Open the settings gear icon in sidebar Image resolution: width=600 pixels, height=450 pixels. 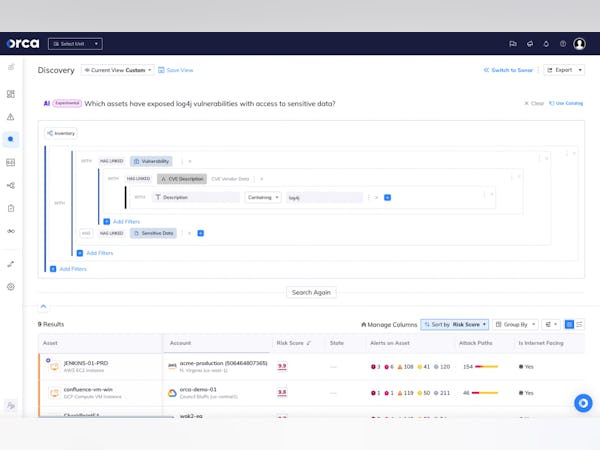pos(11,287)
